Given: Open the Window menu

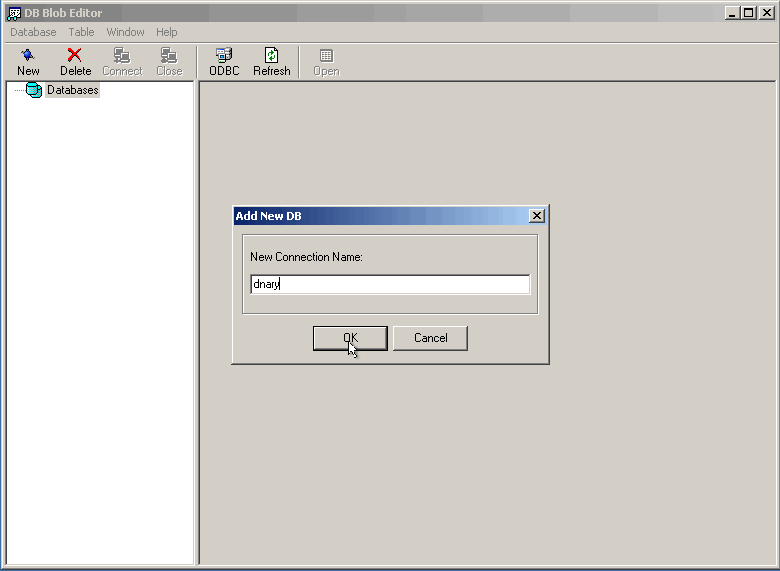Looking at the screenshot, I should (x=125, y=32).
